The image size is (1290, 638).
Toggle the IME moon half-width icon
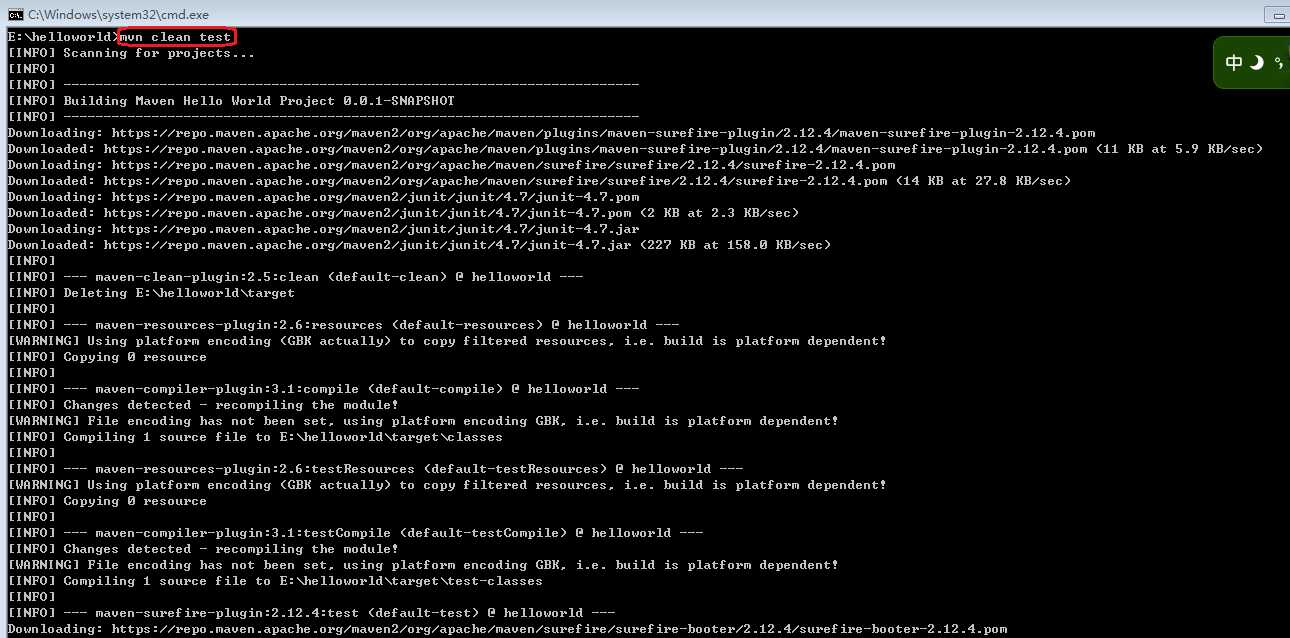[1256, 62]
